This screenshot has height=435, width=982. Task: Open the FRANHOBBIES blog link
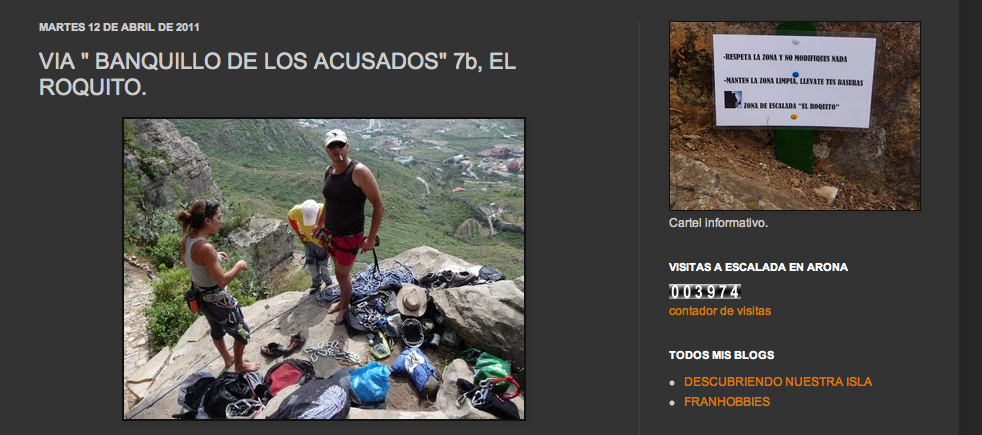[x=726, y=402]
